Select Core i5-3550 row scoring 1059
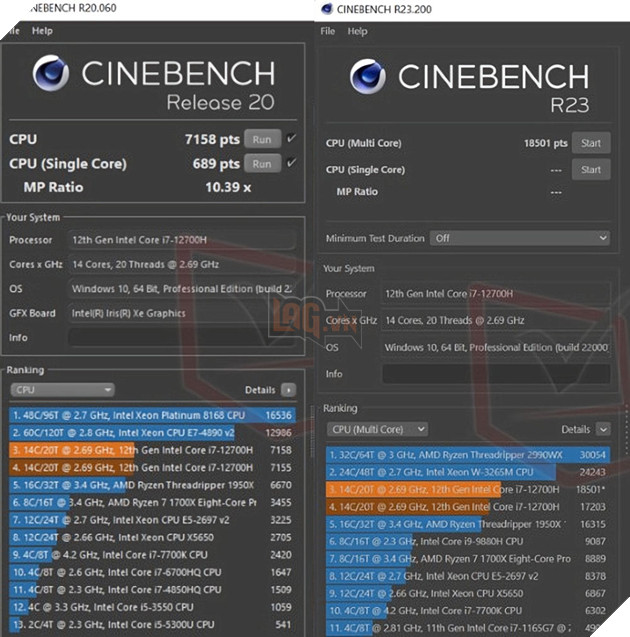The image size is (630, 637). coord(152,607)
